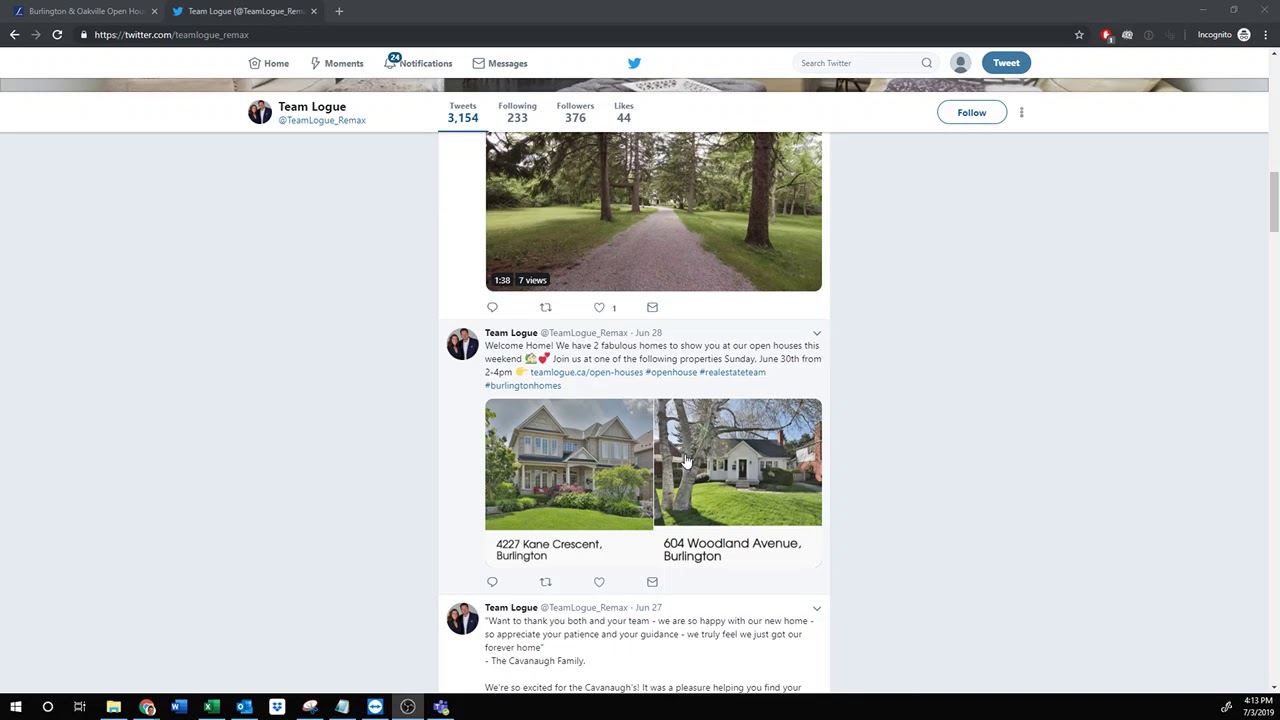
Task: Open Microsoft Word from the taskbar
Action: pos(178,707)
